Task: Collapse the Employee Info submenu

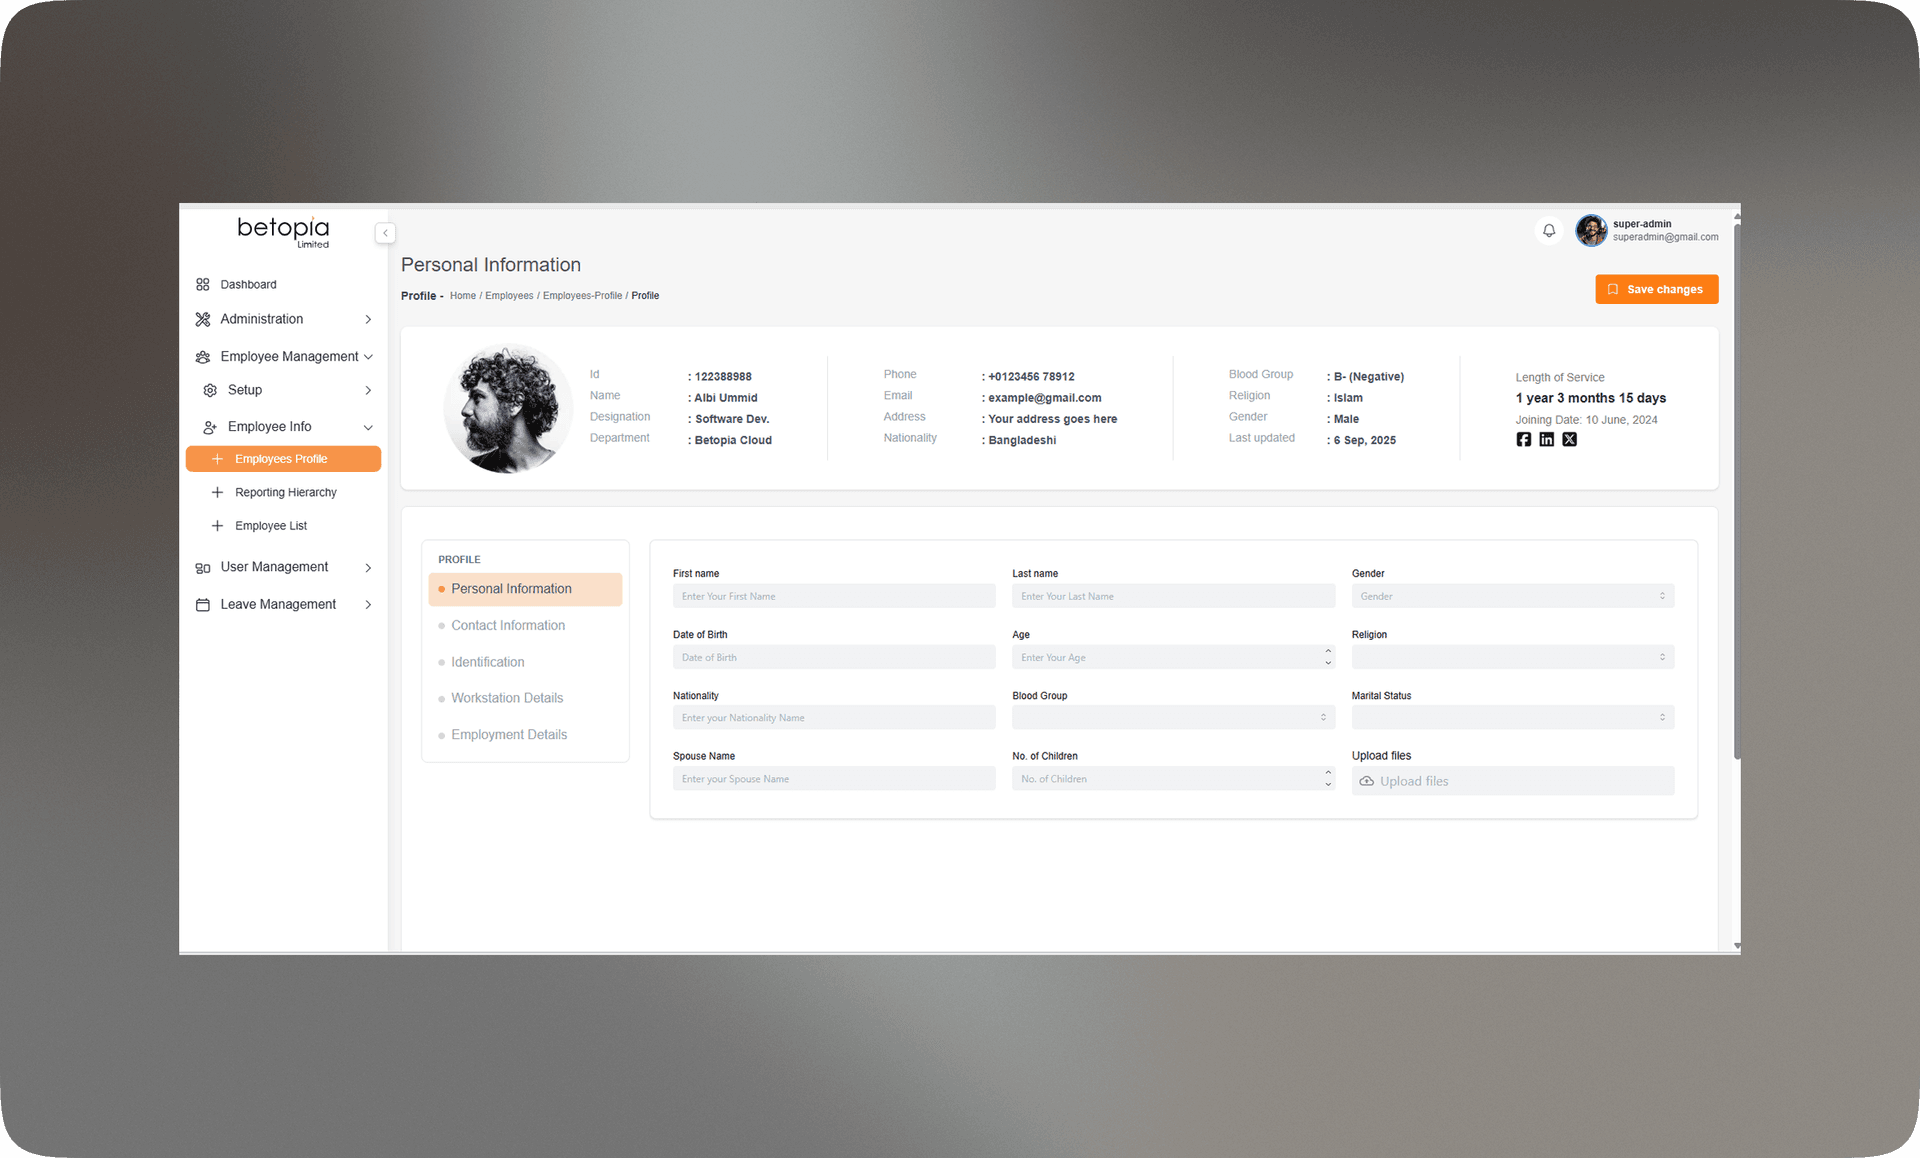Action: pos(368,428)
